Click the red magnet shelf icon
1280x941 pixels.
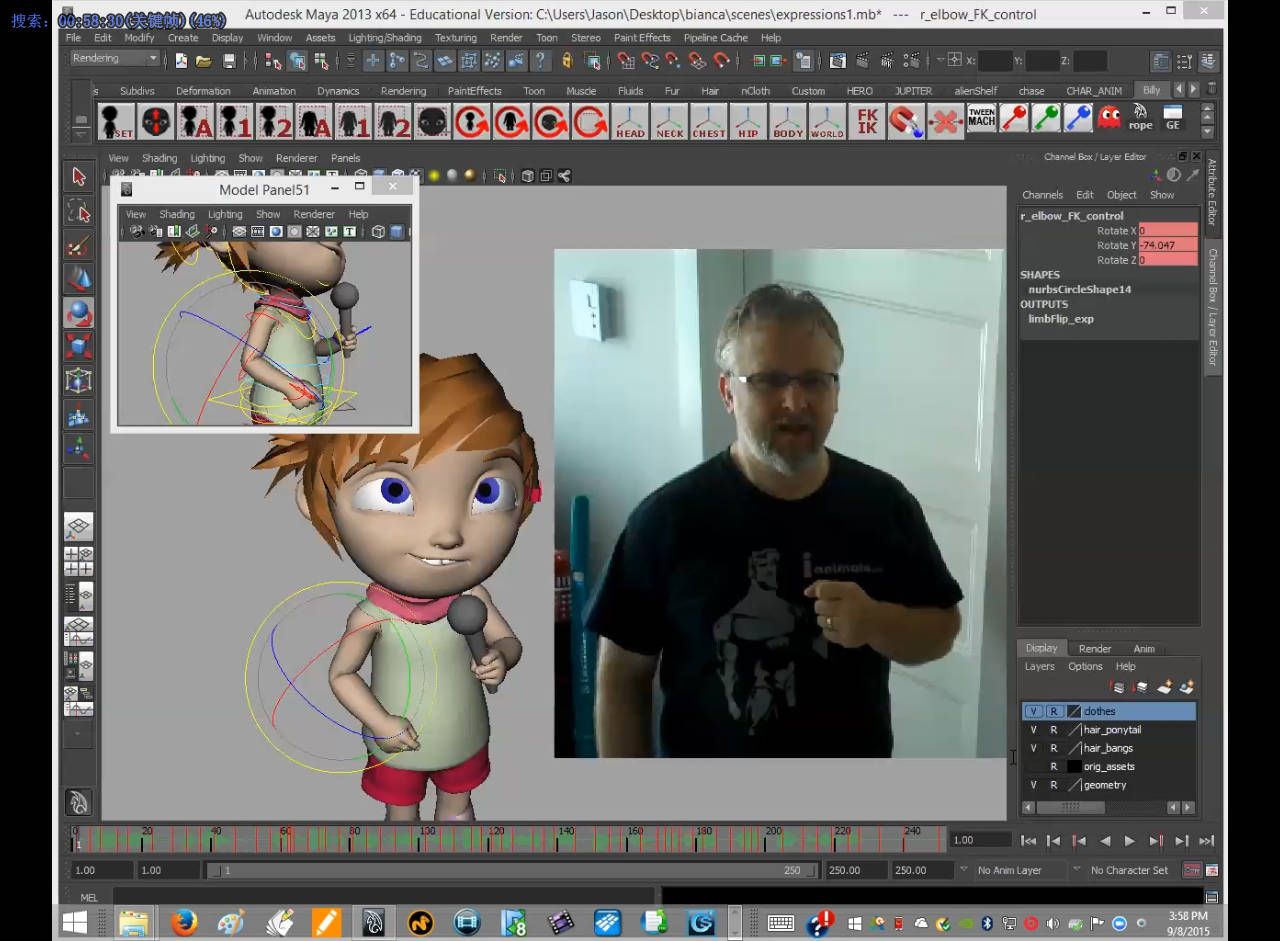(x=906, y=122)
